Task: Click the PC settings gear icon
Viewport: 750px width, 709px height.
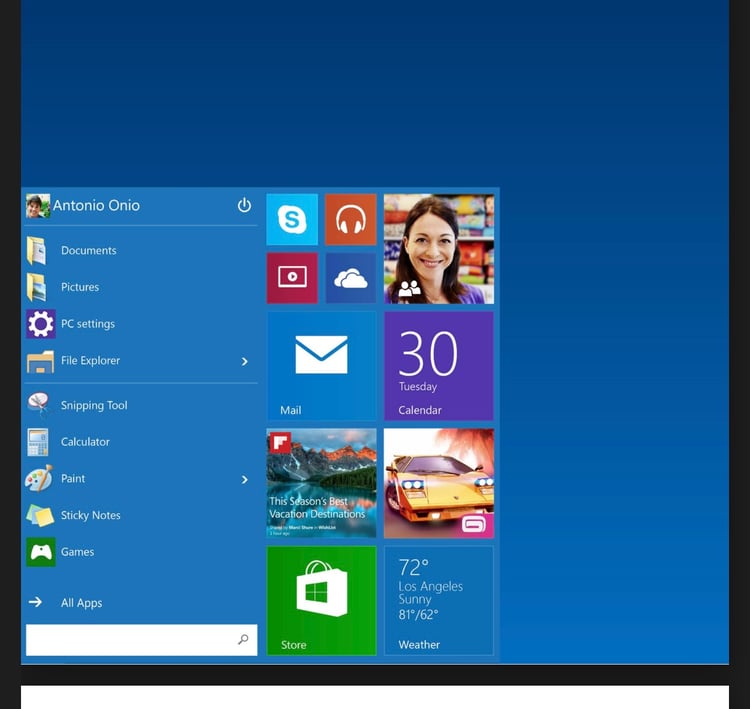Action: click(x=41, y=324)
